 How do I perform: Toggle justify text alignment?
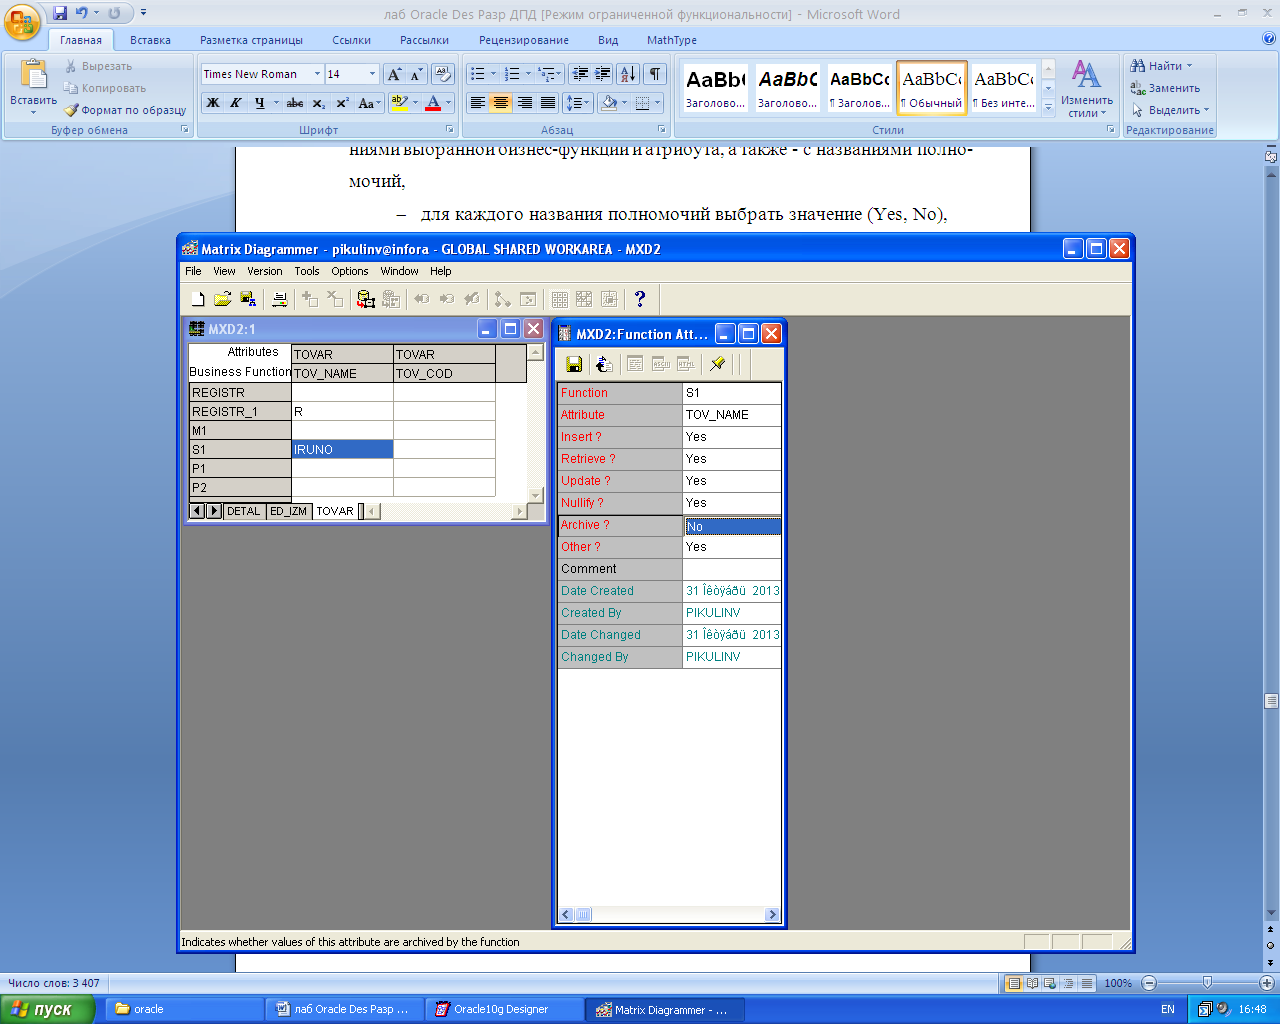(548, 102)
